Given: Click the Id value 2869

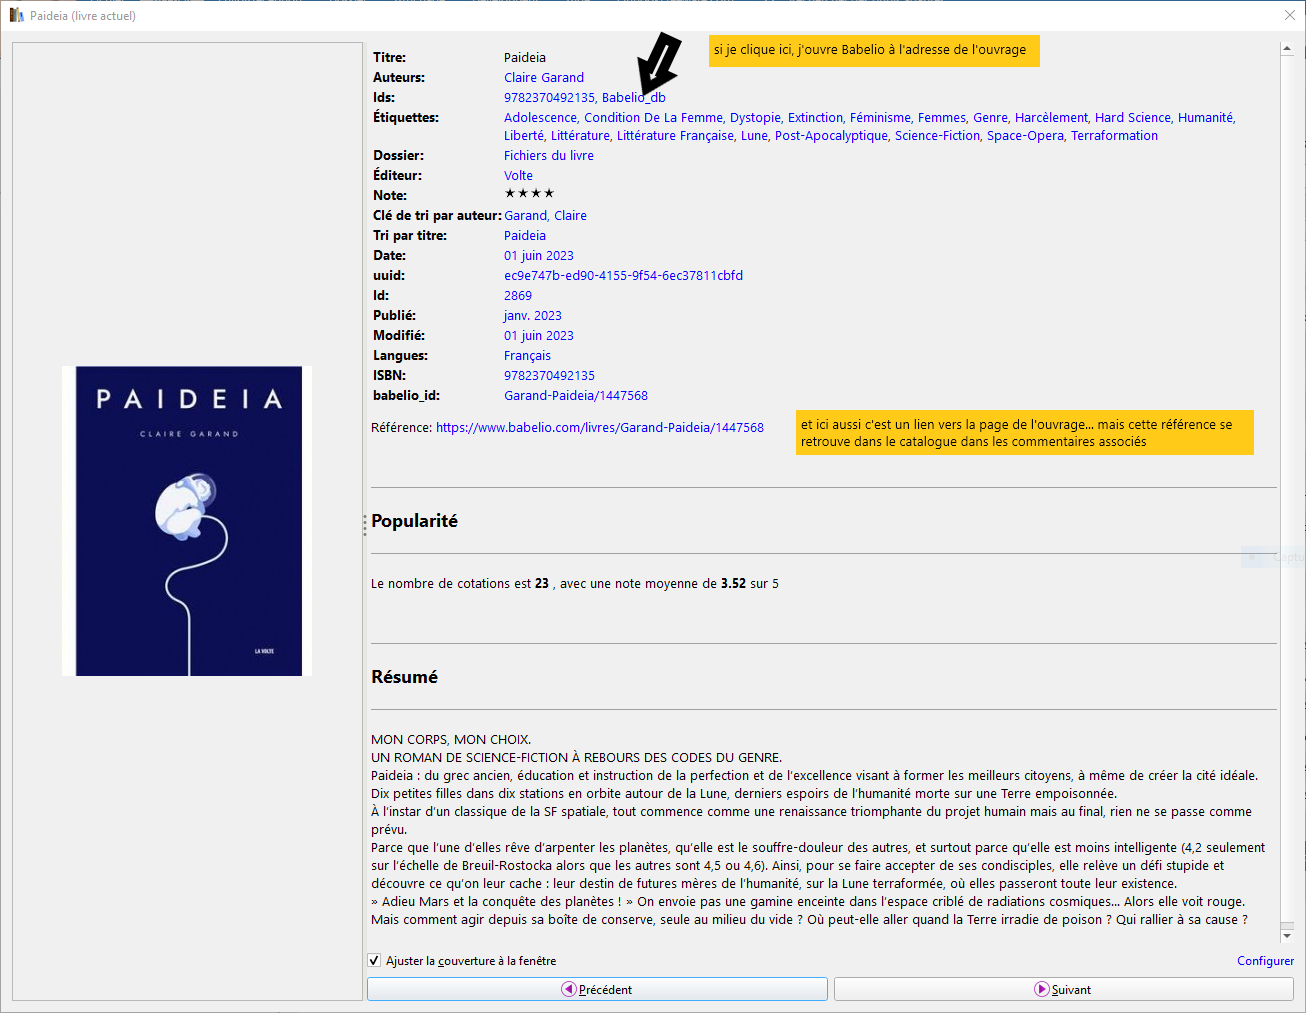Looking at the screenshot, I should tap(518, 295).
